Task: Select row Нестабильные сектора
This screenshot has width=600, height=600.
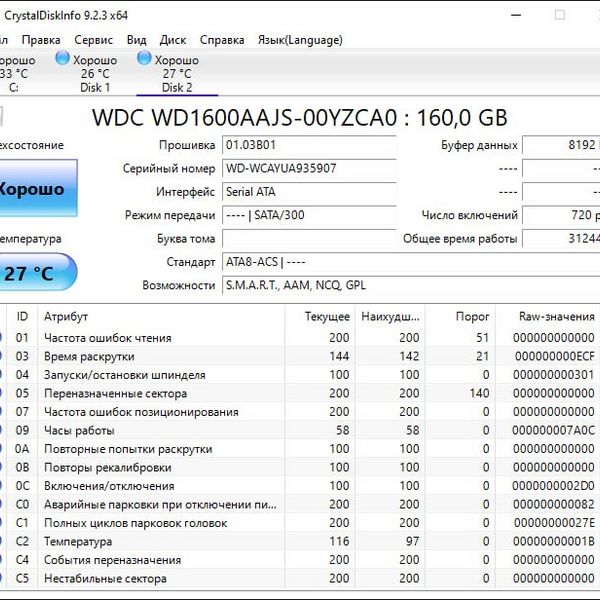Action: point(300,578)
